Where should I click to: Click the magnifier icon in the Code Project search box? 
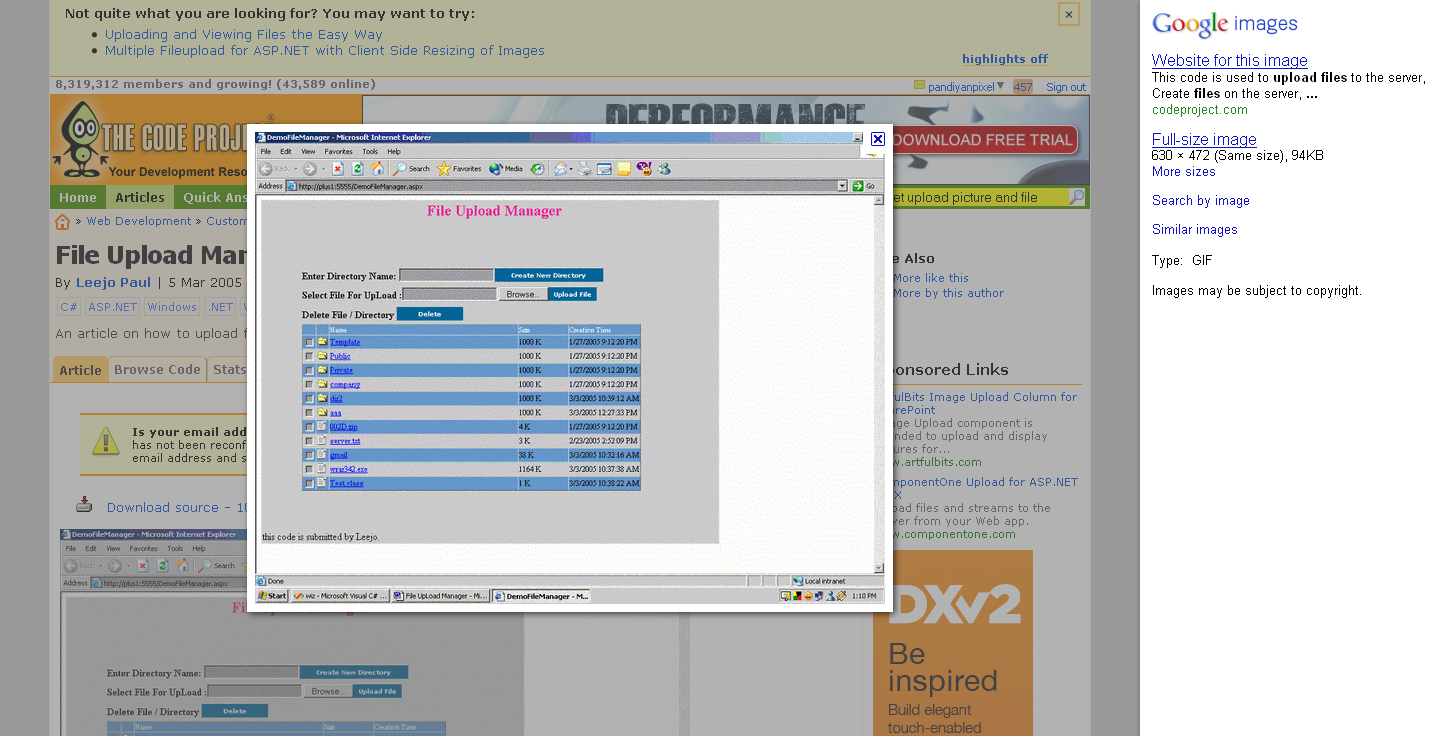click(x=1077, y=197)
